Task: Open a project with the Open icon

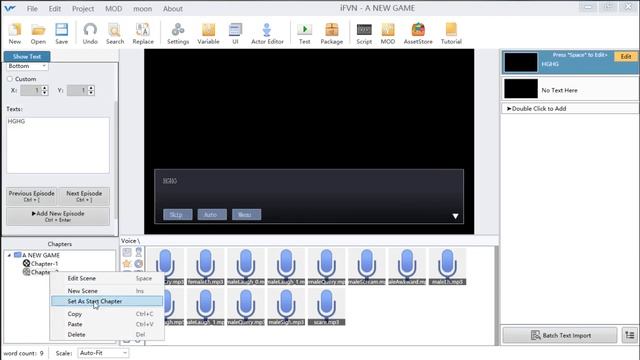Action: pos(38,33)
